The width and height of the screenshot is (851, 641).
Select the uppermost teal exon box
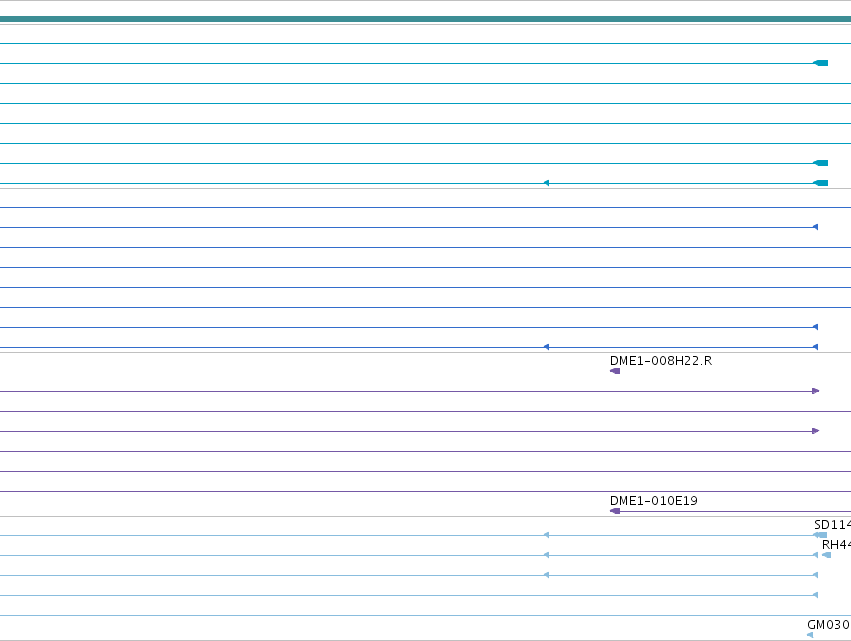821,64
